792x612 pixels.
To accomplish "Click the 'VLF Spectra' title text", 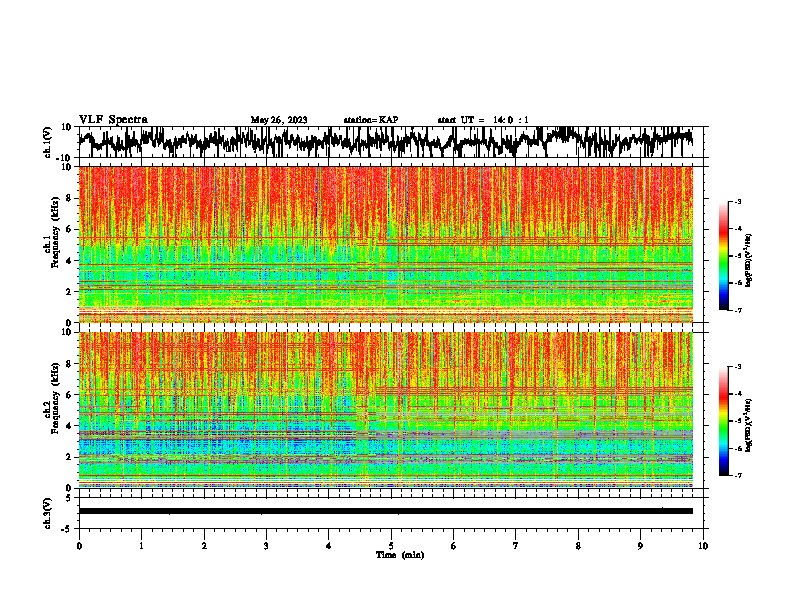I will (x=113, y=119).
